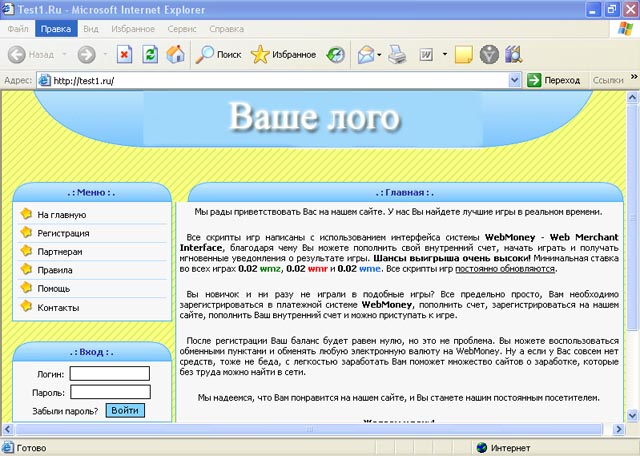Click the scroll left arrow
Screen dimensions: 640x456
(8, 429)
